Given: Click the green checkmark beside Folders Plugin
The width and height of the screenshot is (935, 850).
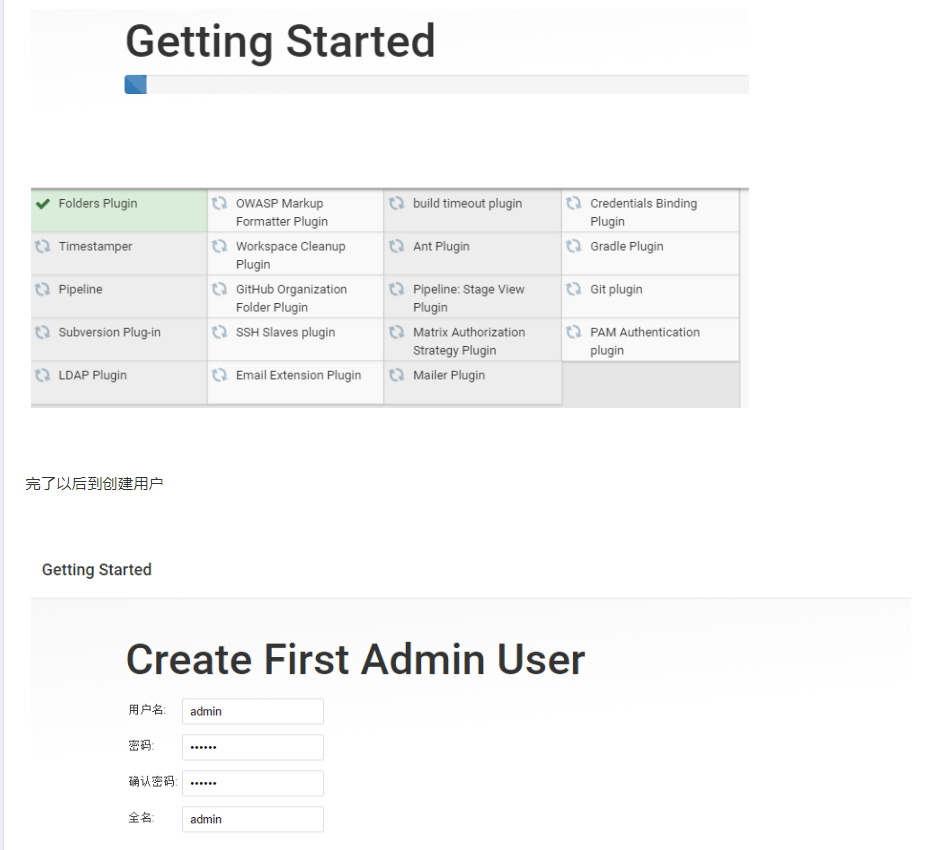Looking at the screenshot, I should (42, 204).
